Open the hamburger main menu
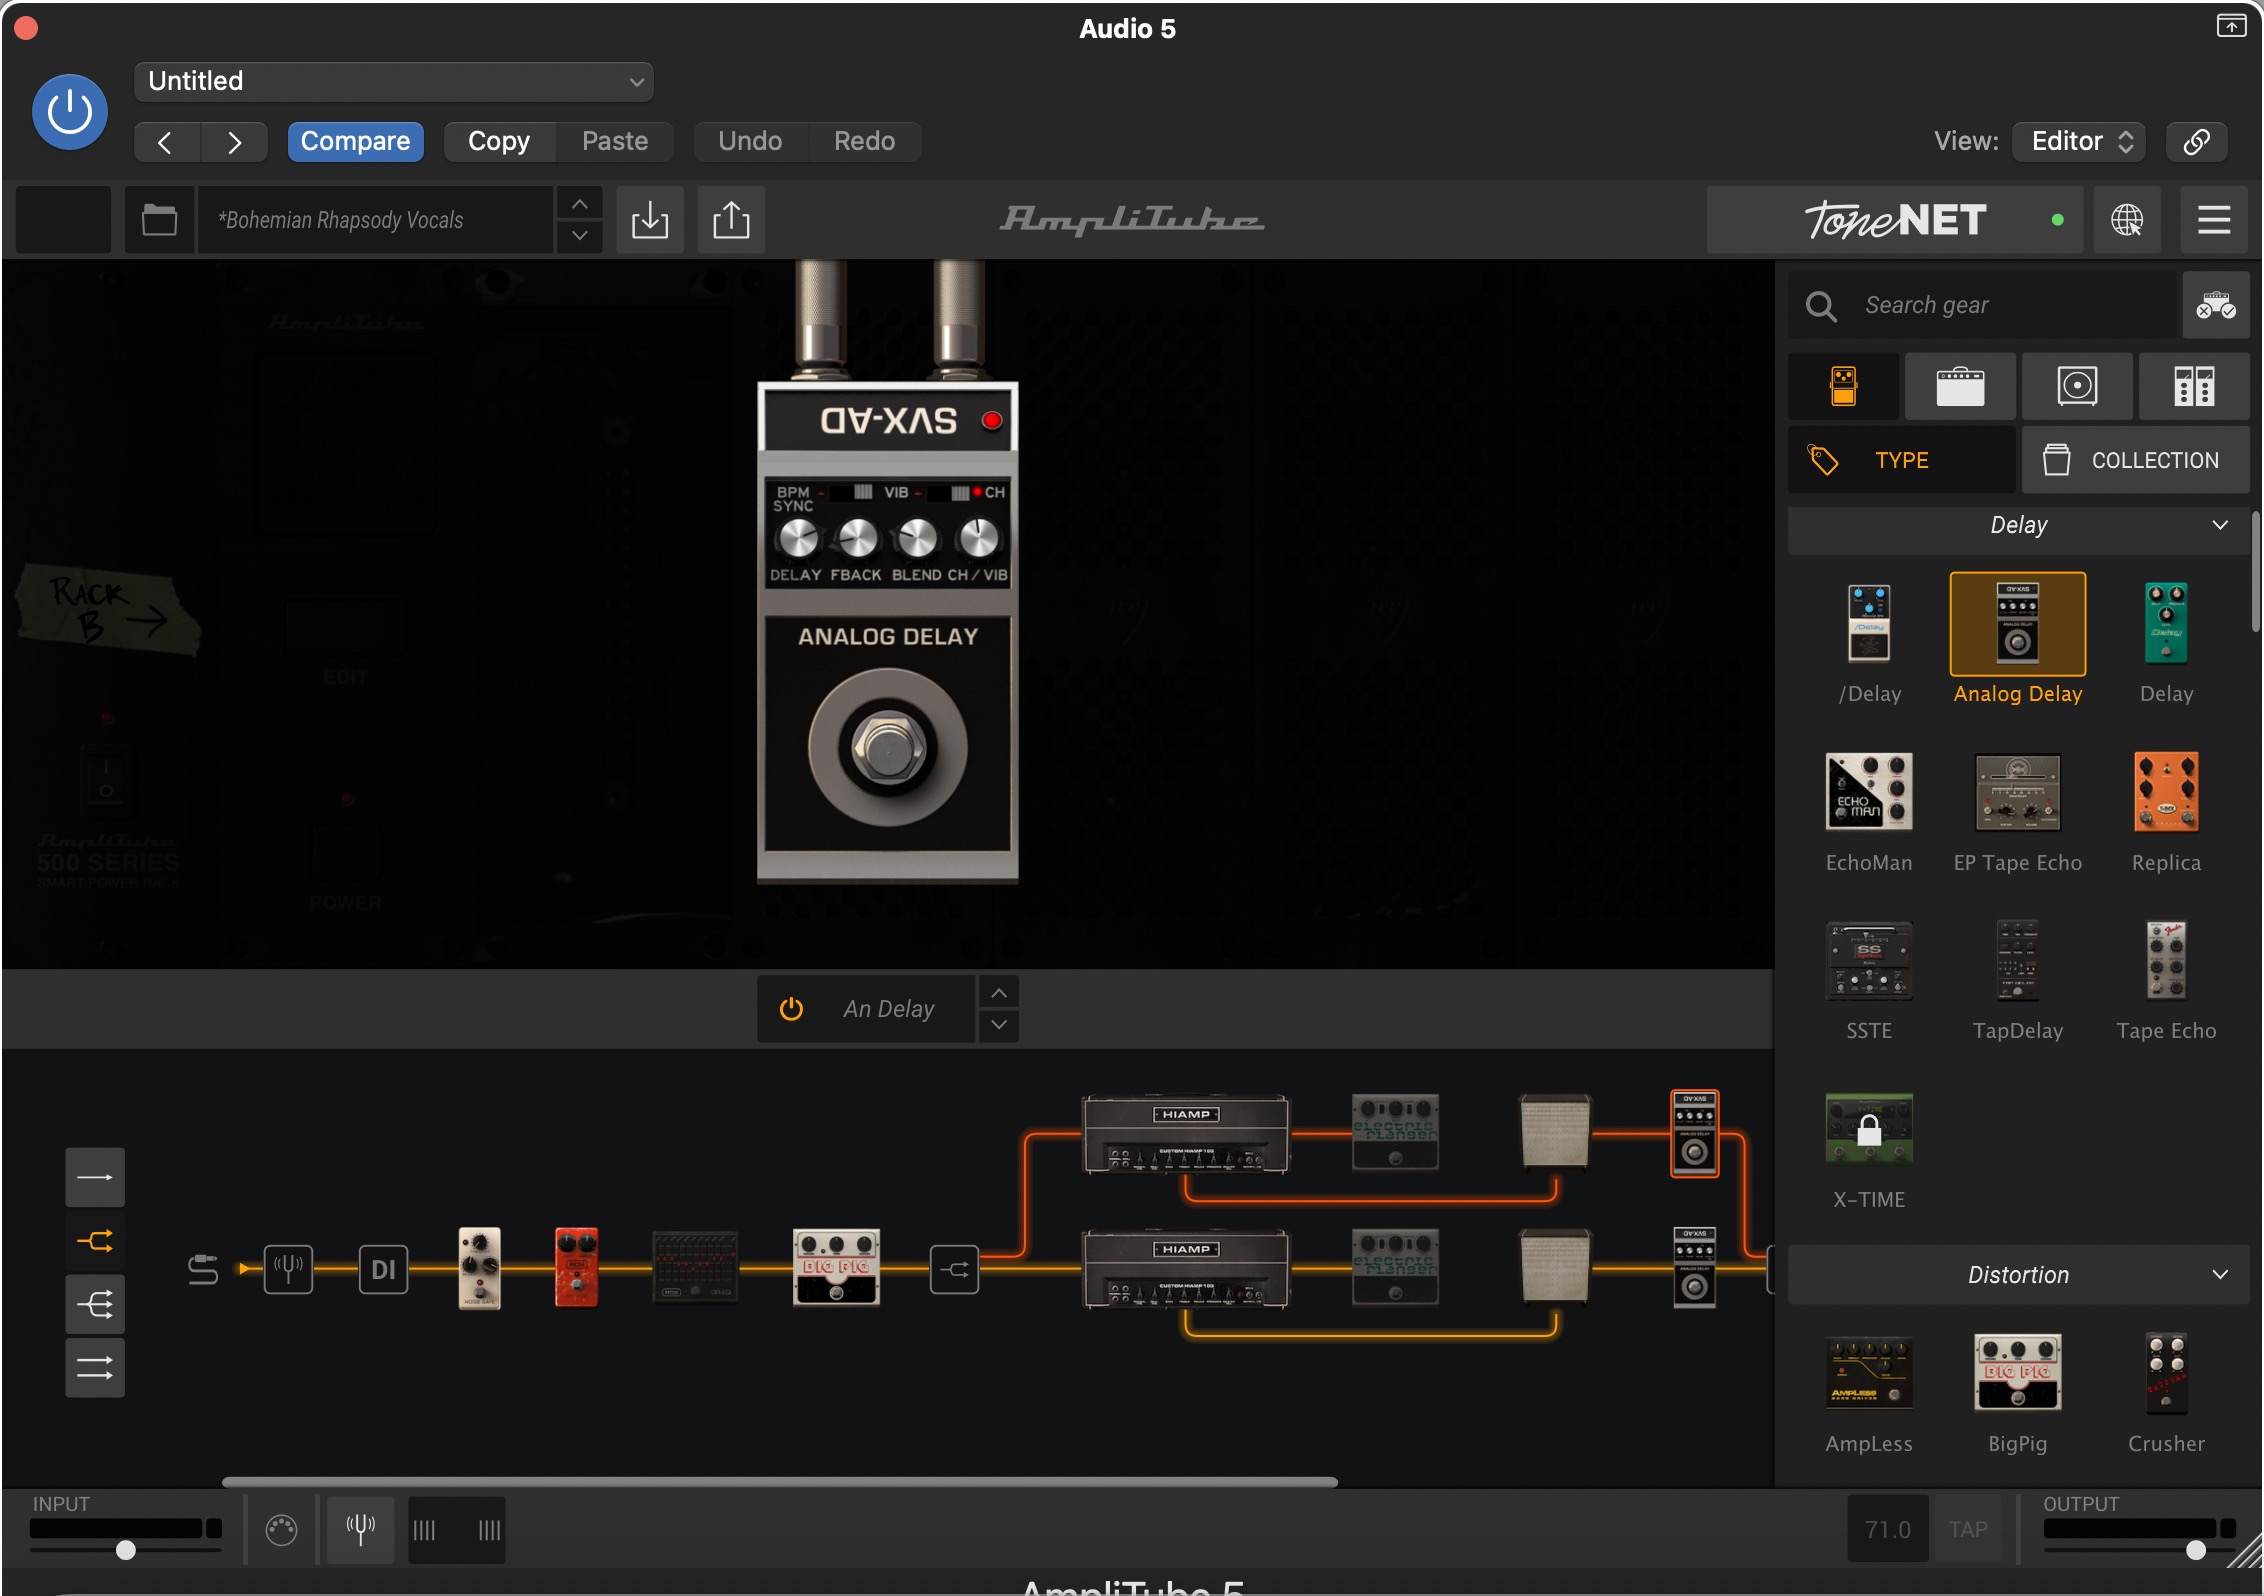This screenshot has width=2264, height=1596. pyautogui.click(x=2213, y=220)
